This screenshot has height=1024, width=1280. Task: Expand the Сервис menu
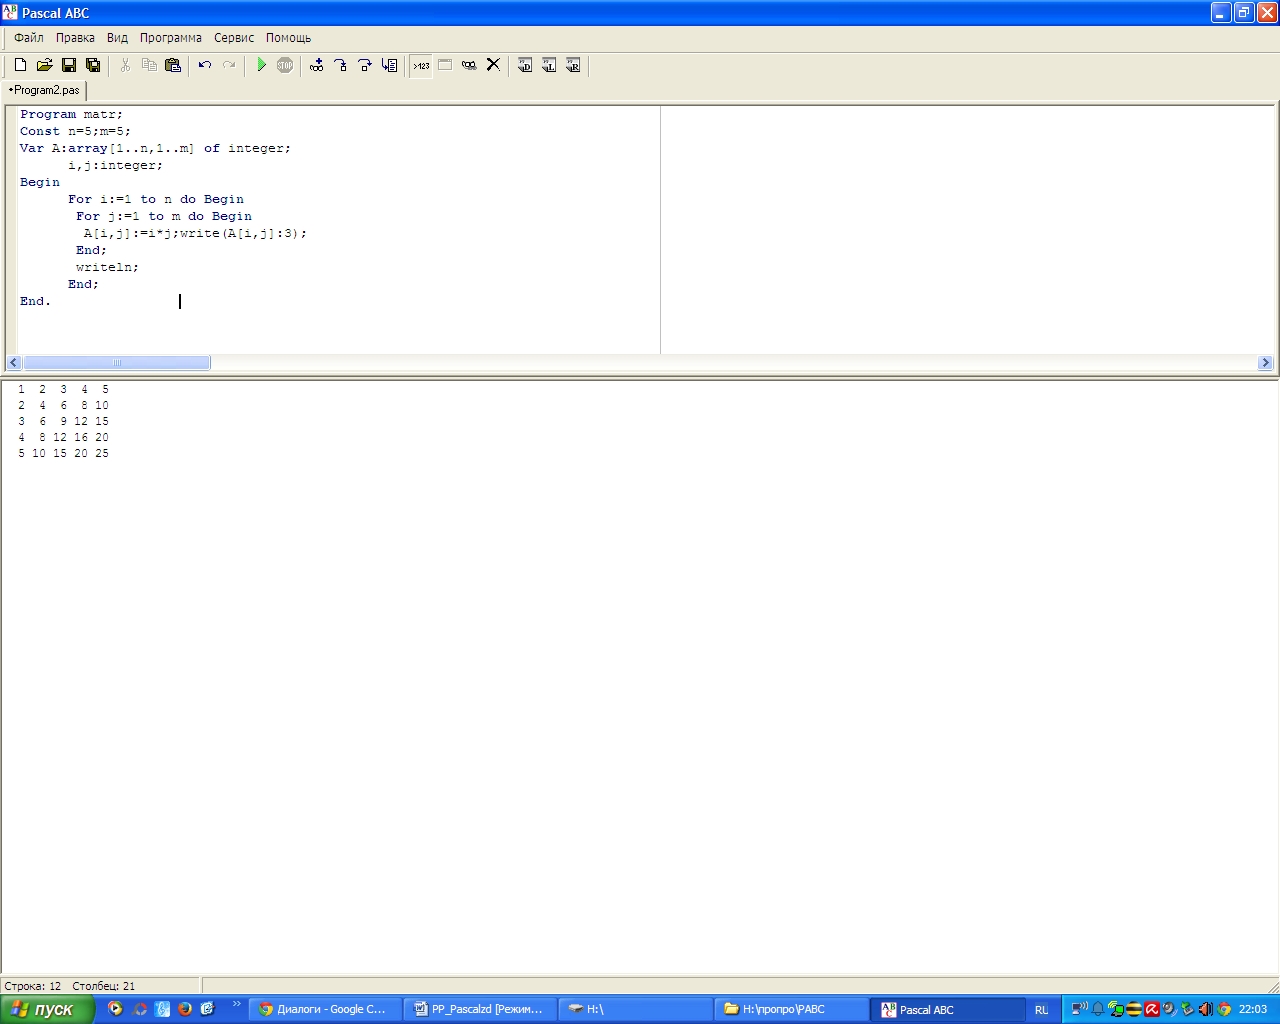[x=234, y=38]
